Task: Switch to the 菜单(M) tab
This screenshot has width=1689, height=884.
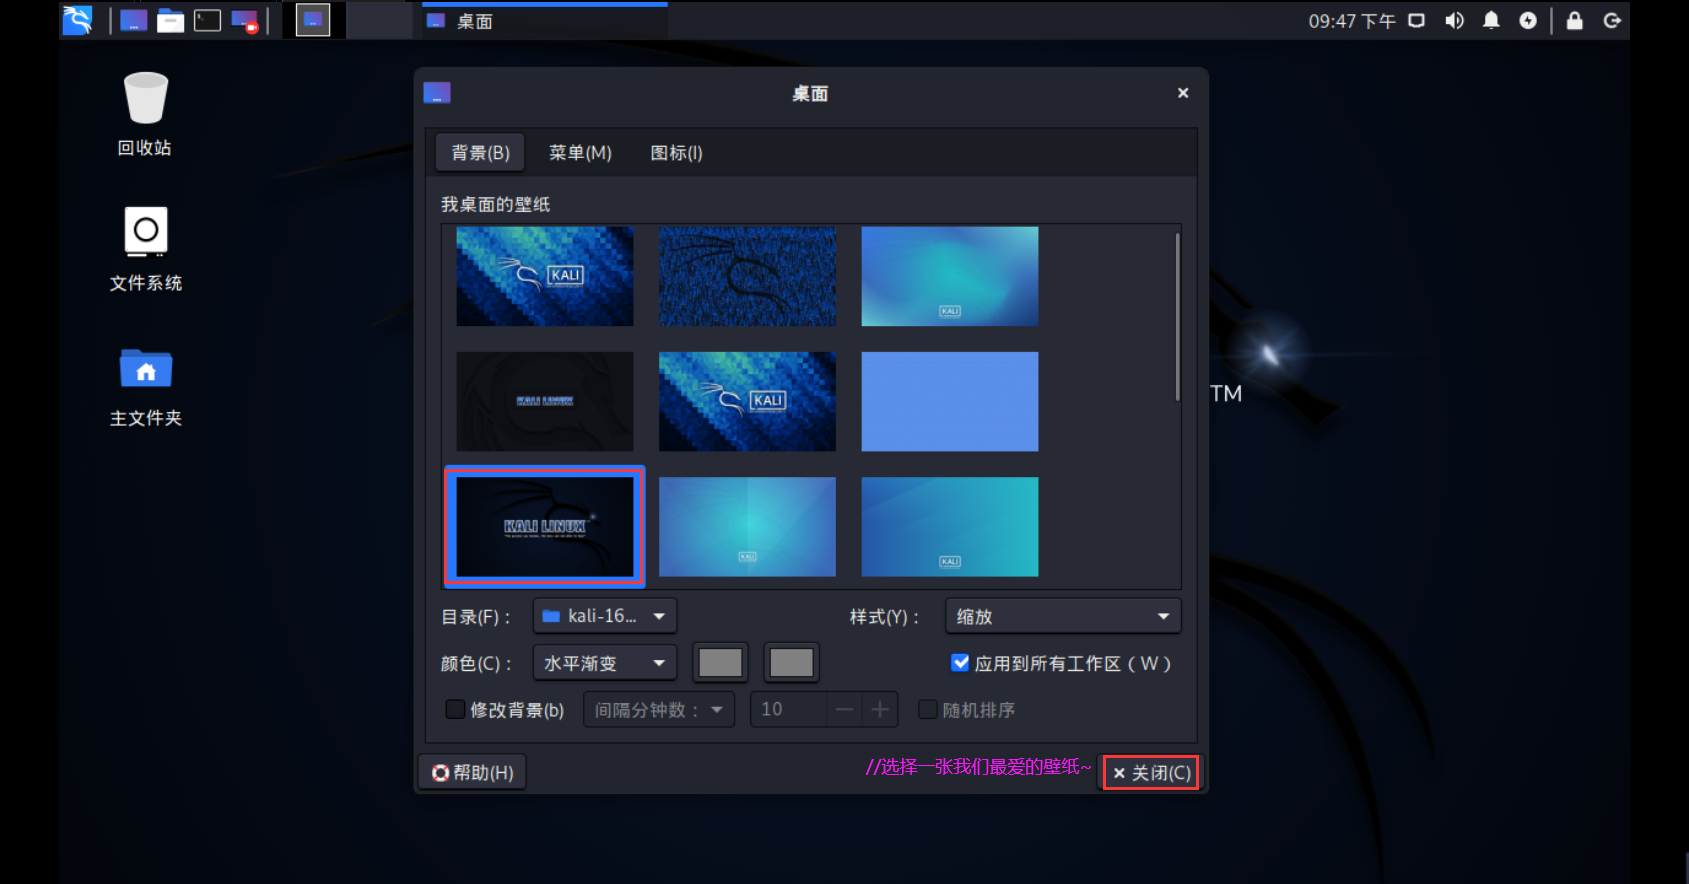Action: pos(580,153)
